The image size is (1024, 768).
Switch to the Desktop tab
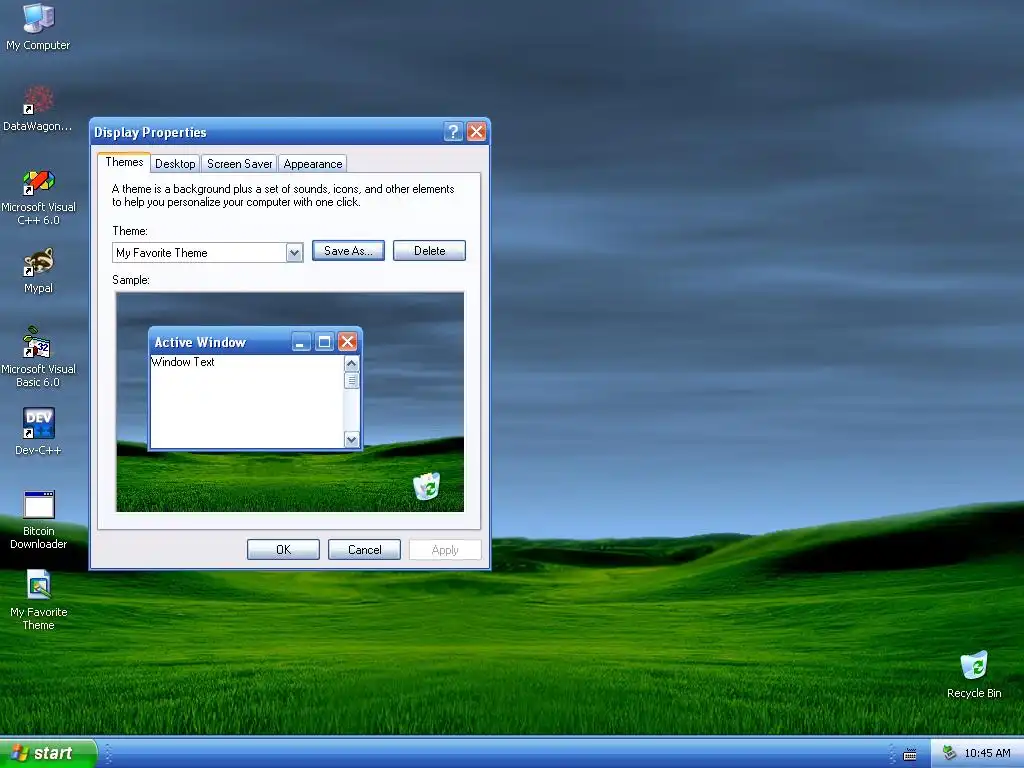(175, 164)
